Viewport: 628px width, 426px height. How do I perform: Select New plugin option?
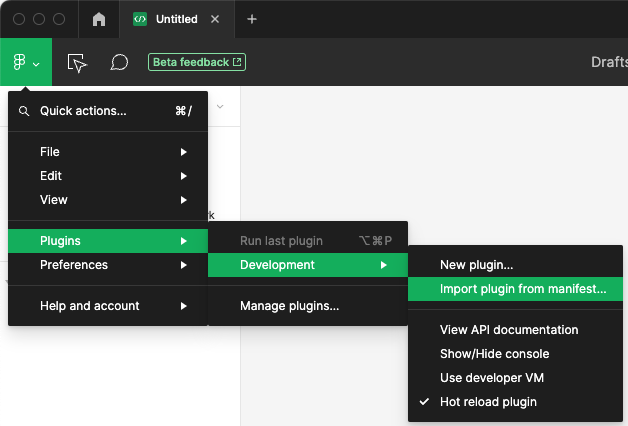pyautogui.click(x=476, y=265)
